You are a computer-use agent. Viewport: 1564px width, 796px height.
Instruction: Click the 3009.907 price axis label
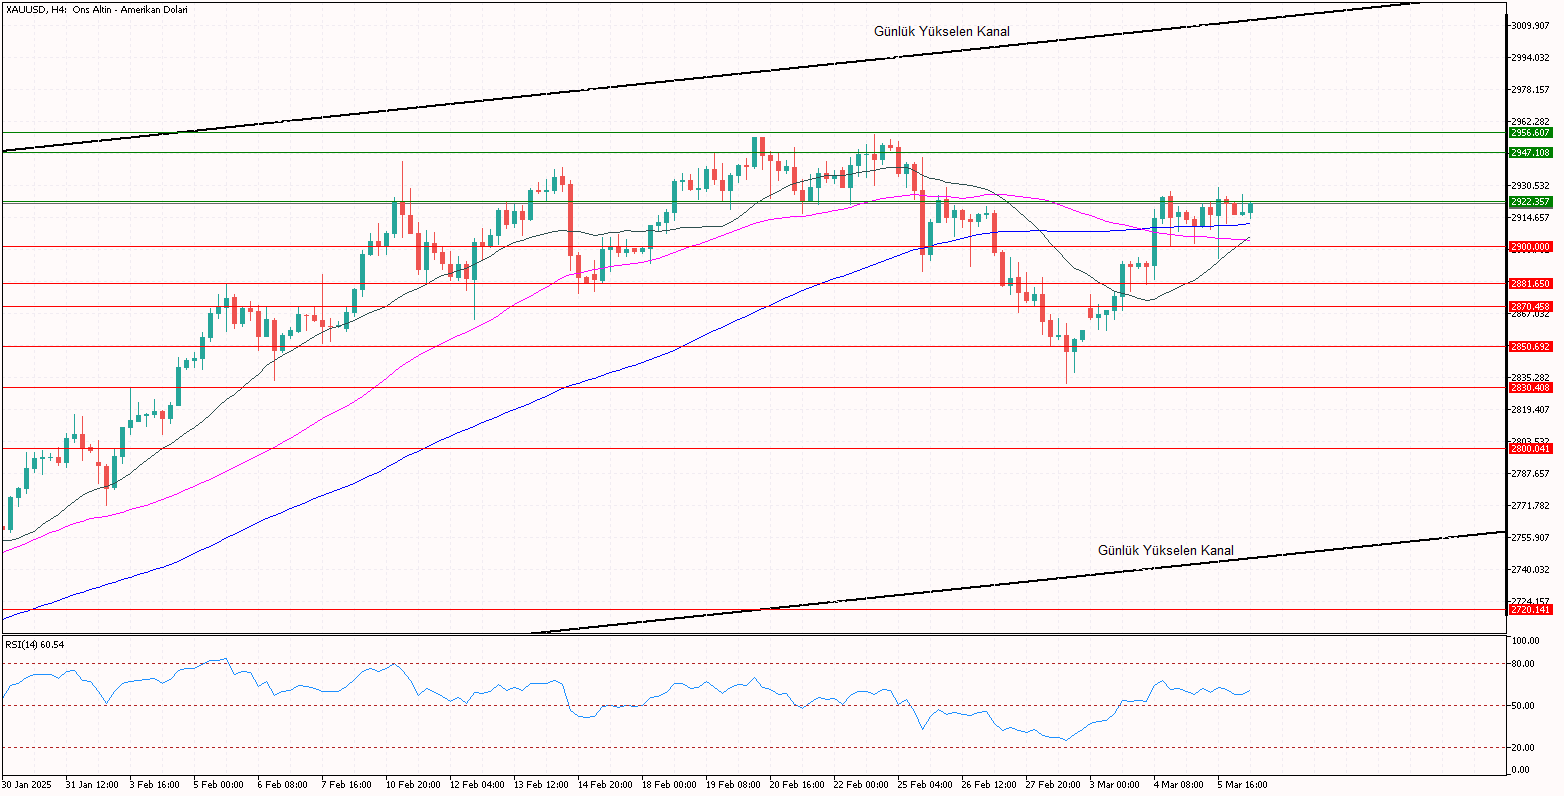click(x=1532, y=25)
